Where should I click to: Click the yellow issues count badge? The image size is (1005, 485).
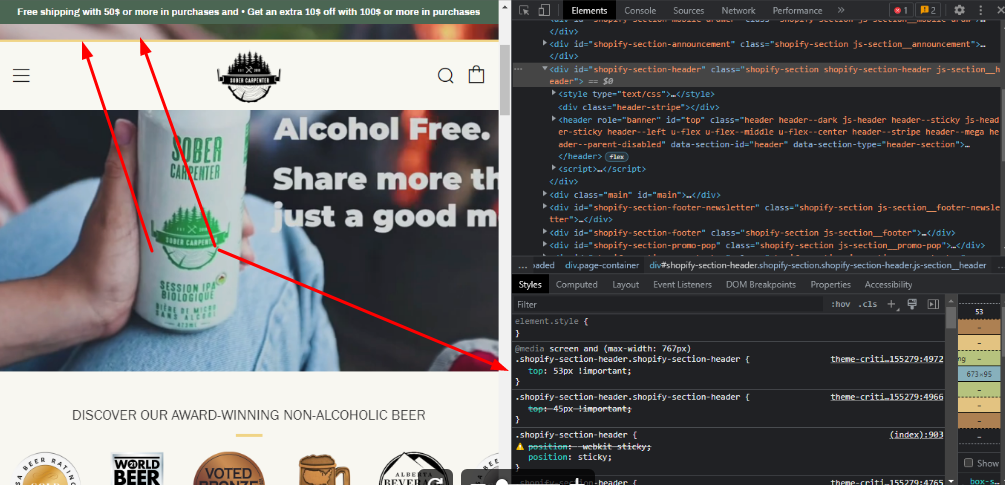point(927,10)
